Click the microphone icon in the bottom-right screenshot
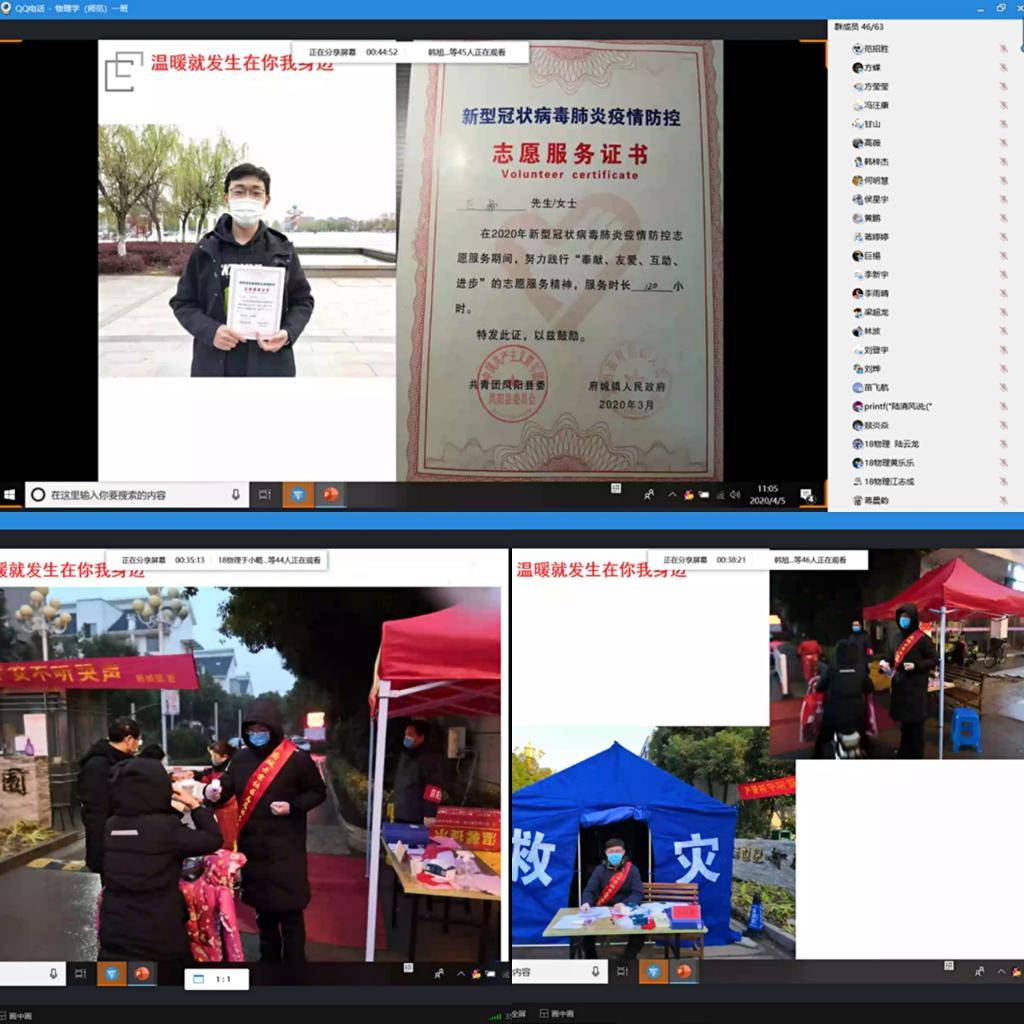The width and height of the screenshot is (1024, 1024). pyautogui.click(x=596, y=972)
